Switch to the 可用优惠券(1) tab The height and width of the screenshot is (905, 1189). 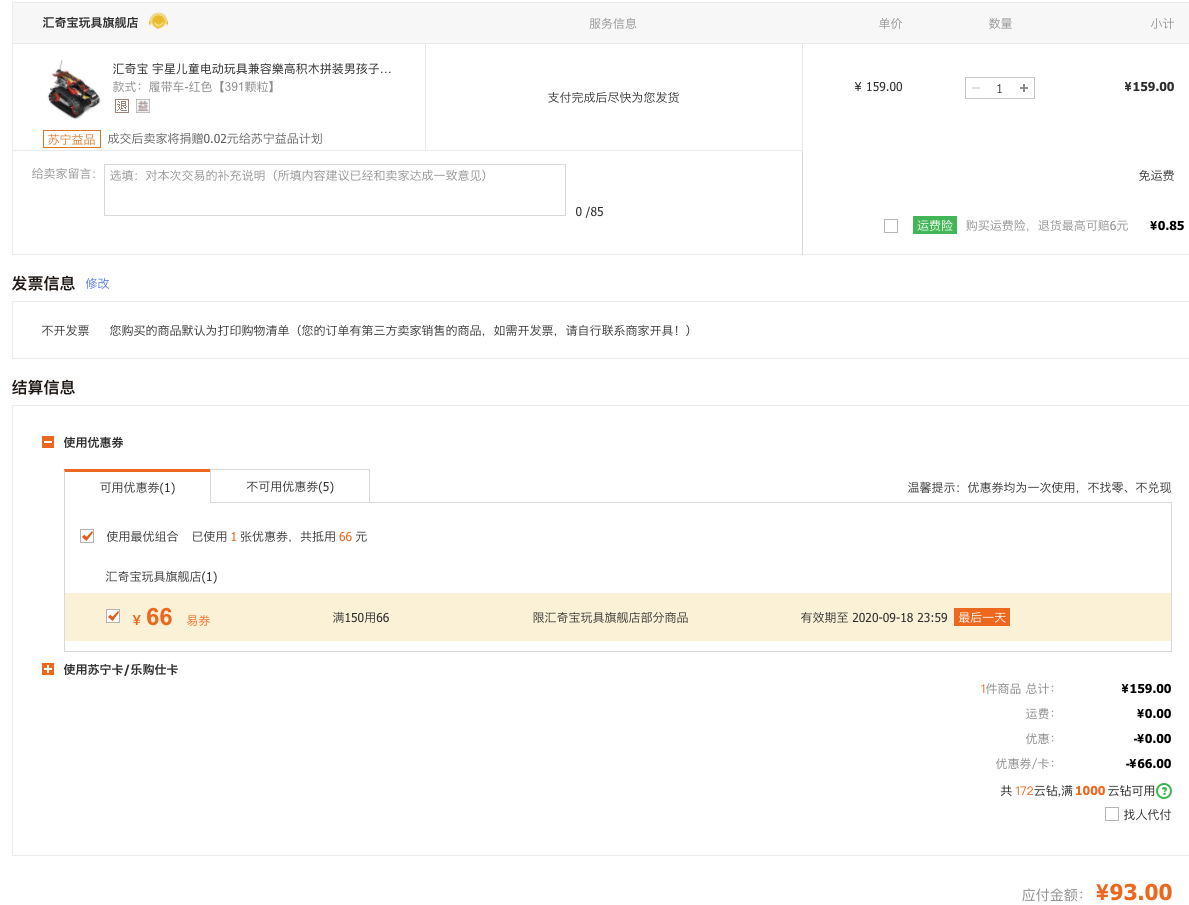pyautogui.click(x=137, y=487)
